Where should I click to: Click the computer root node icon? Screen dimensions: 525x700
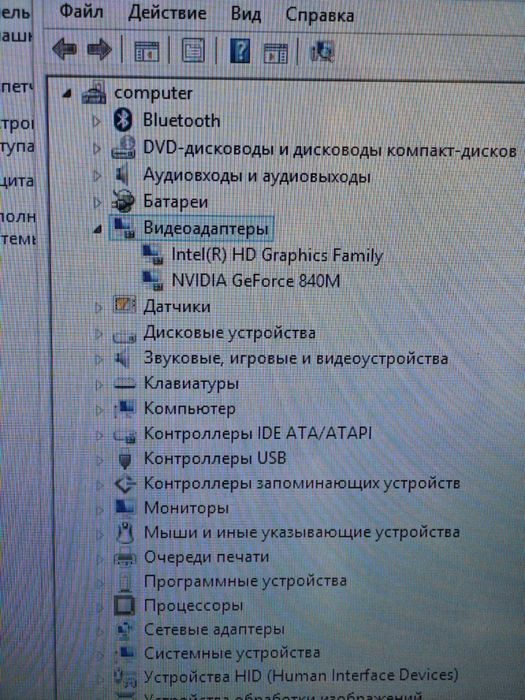point(94,92)
